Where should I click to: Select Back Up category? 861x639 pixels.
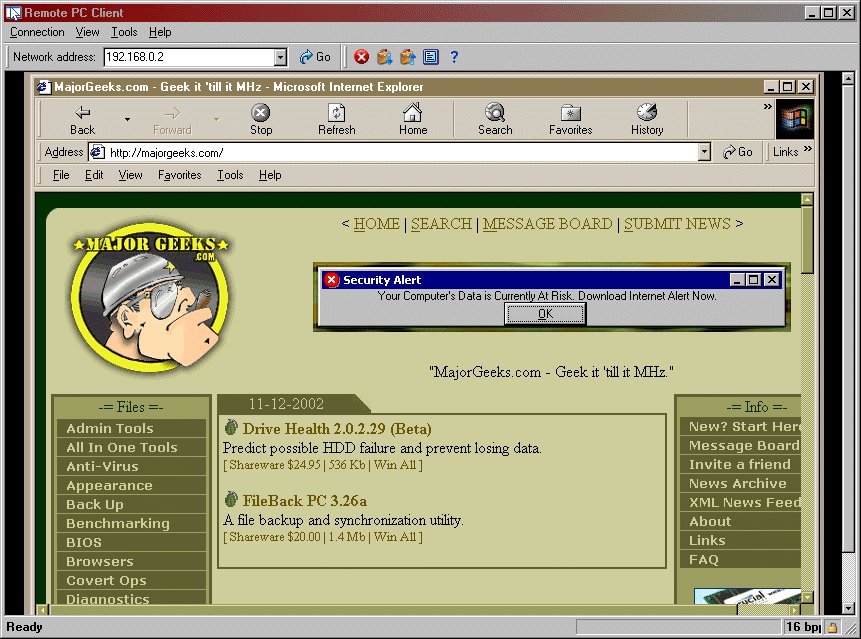pos(131,505)
